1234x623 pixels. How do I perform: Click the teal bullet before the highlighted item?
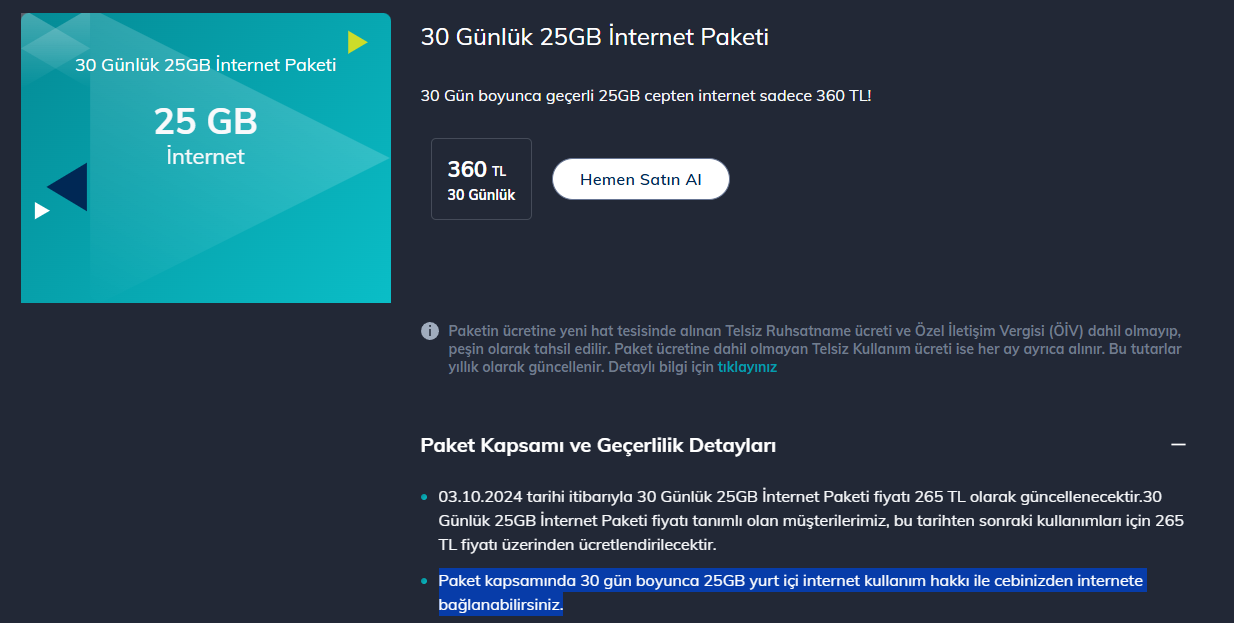click(x=424, y=581)
